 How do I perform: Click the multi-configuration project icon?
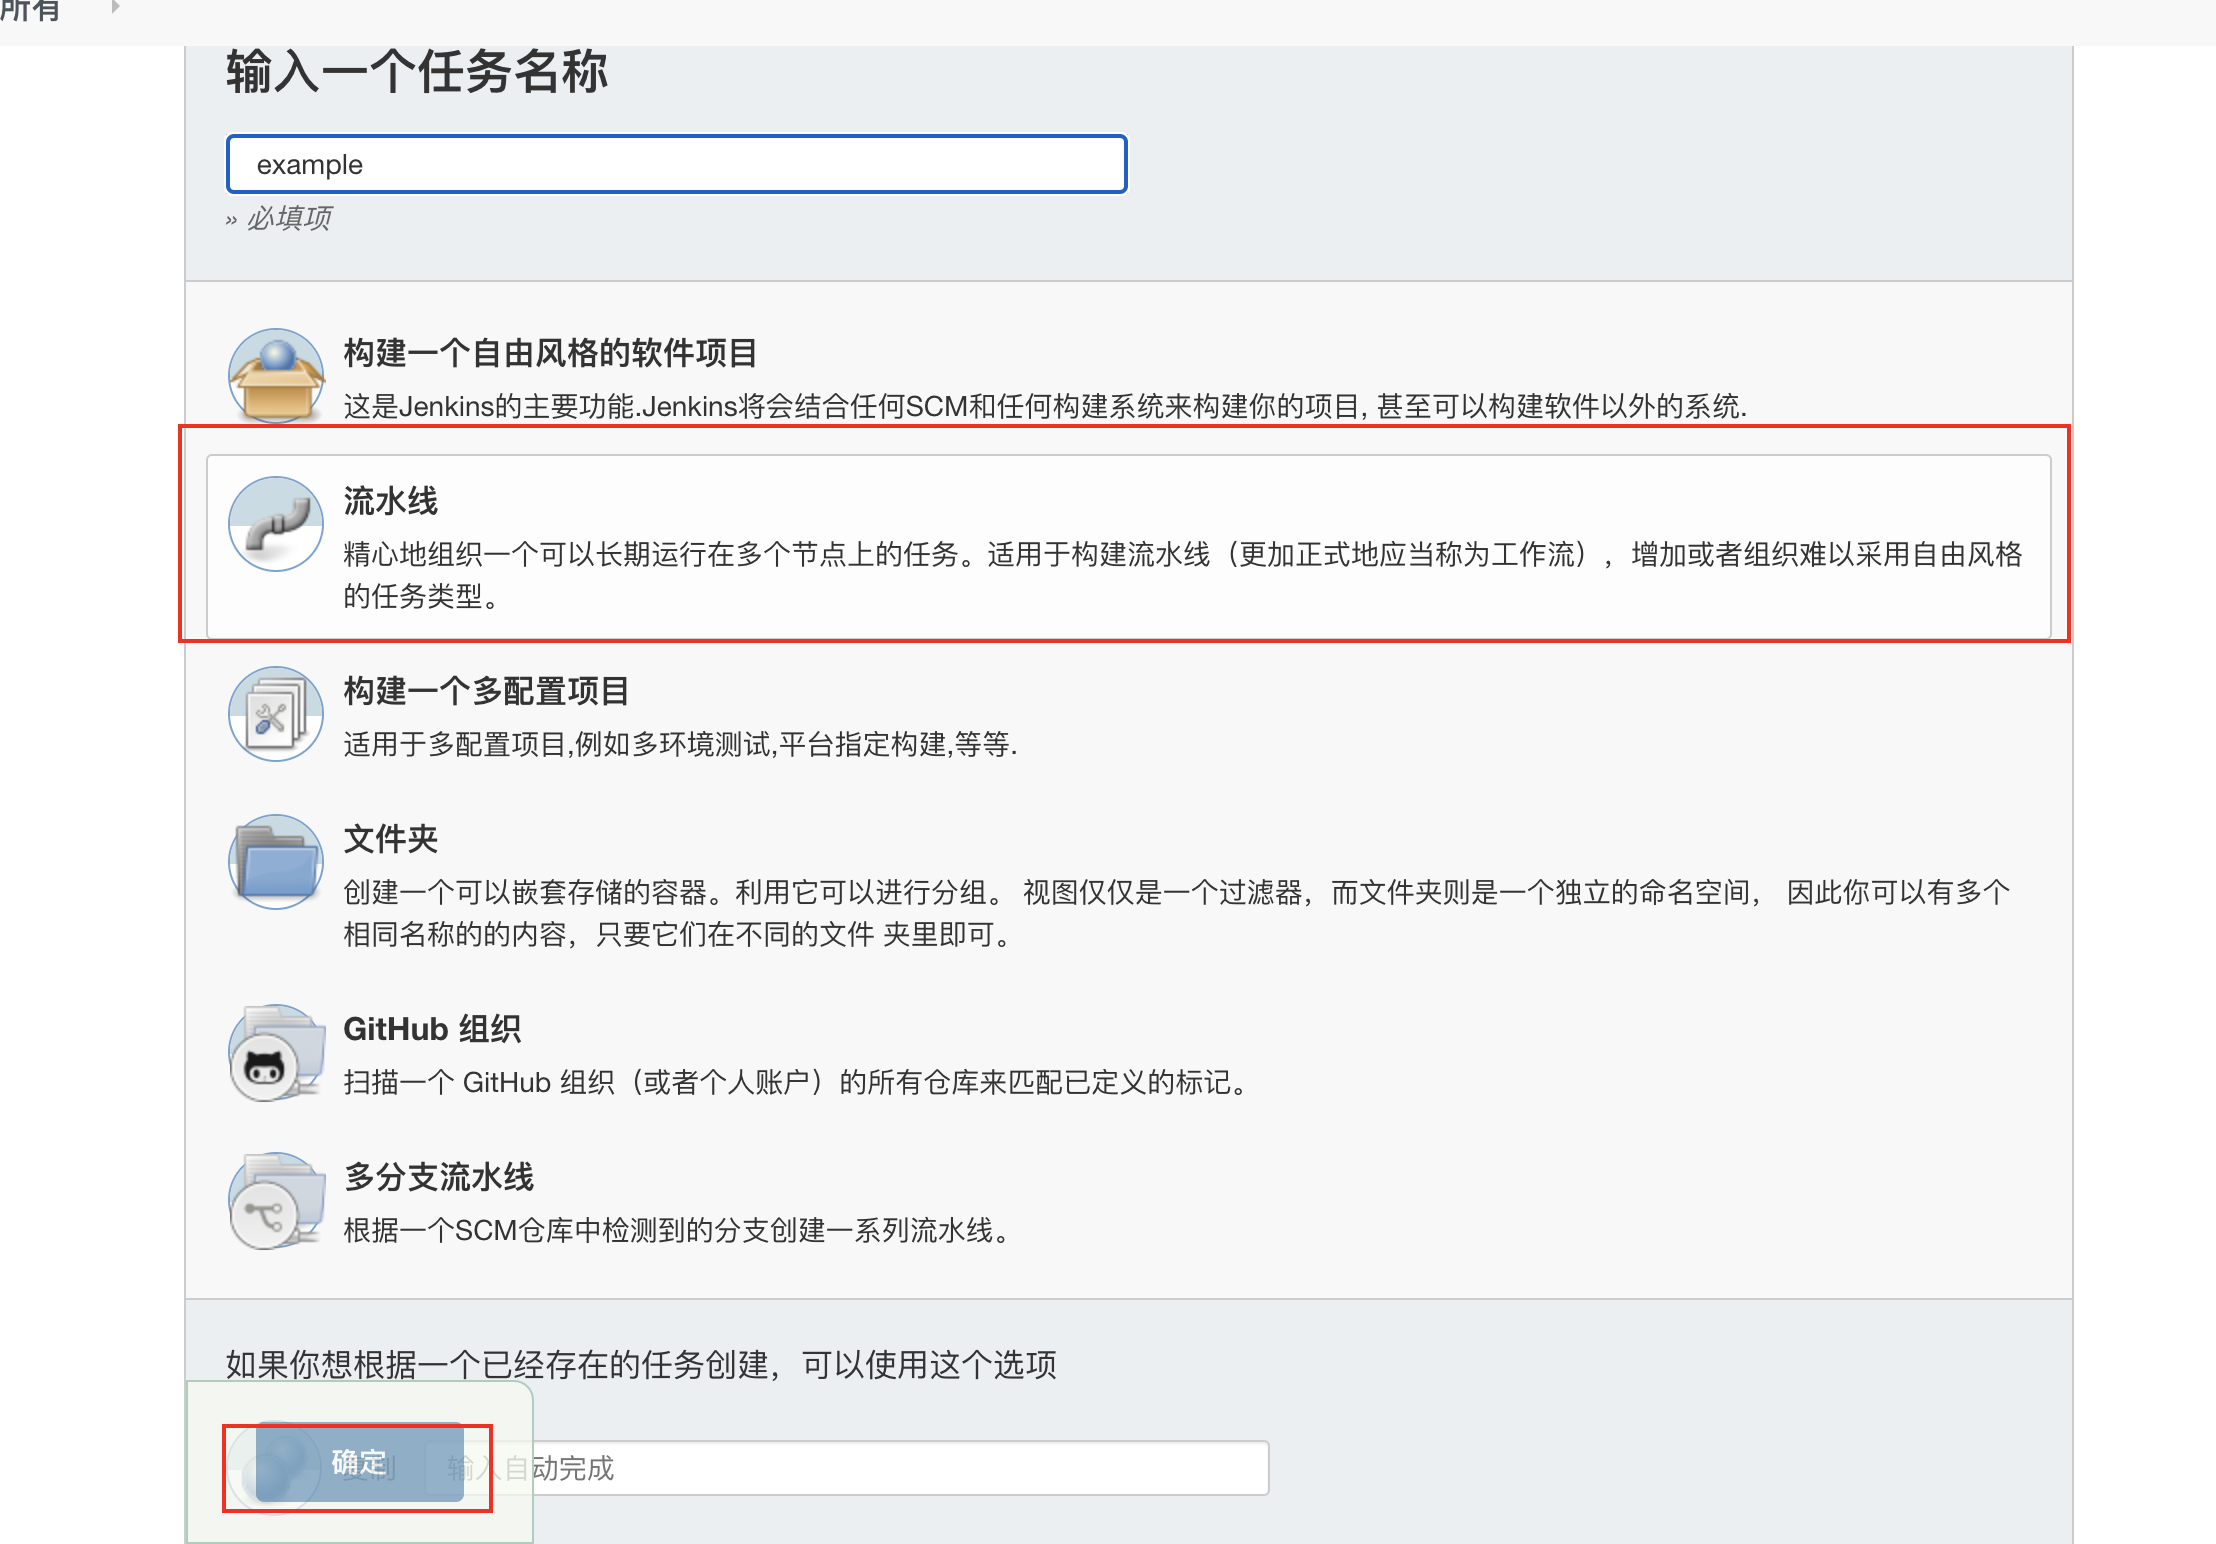(x=276, y=714)
